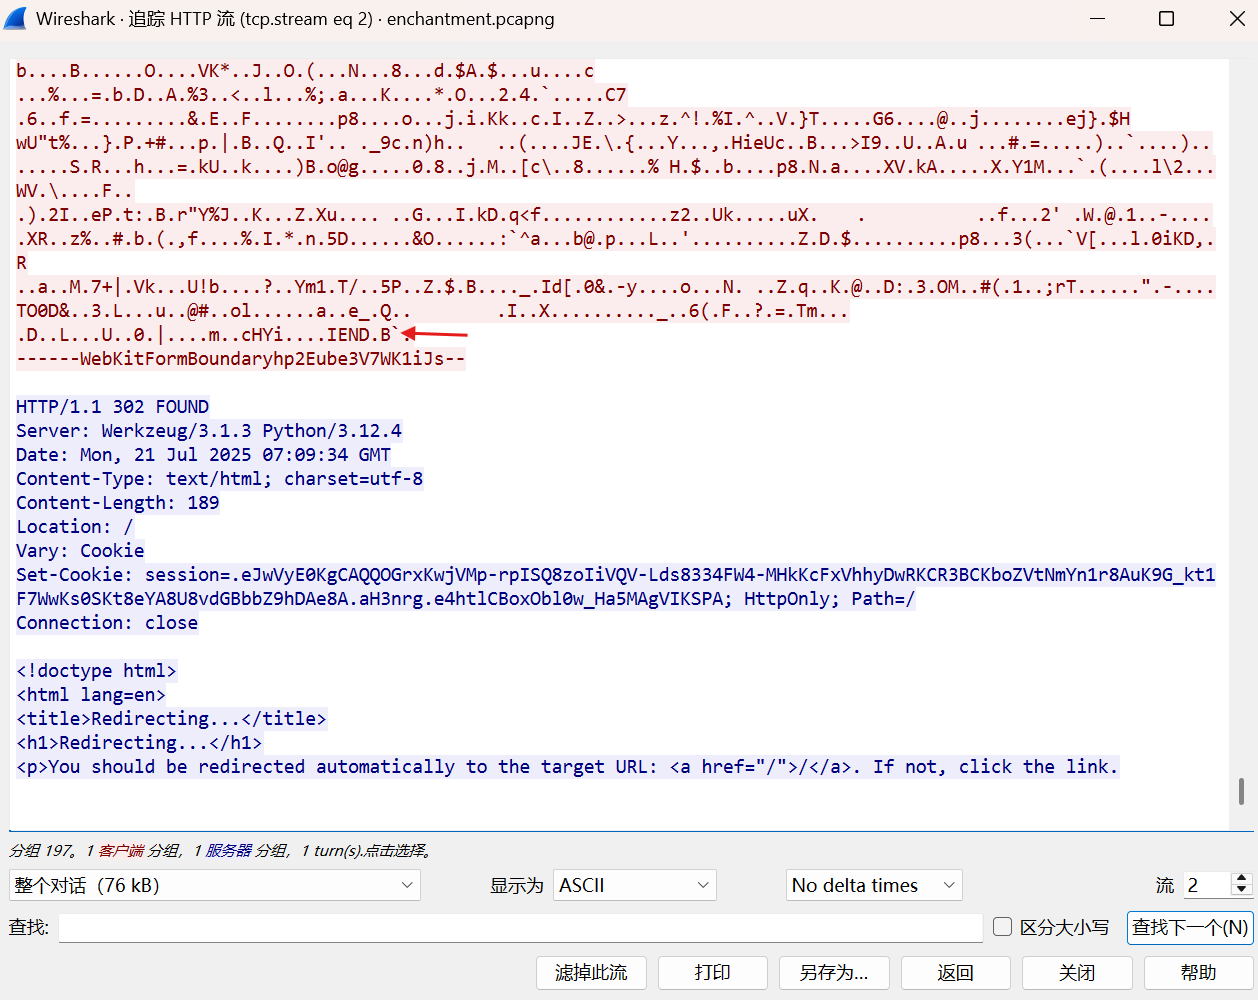Click the Date: Mon, 21 Jul 2025 line
This screenshot has width=1258, height=1000.
(x=203, y=455)
